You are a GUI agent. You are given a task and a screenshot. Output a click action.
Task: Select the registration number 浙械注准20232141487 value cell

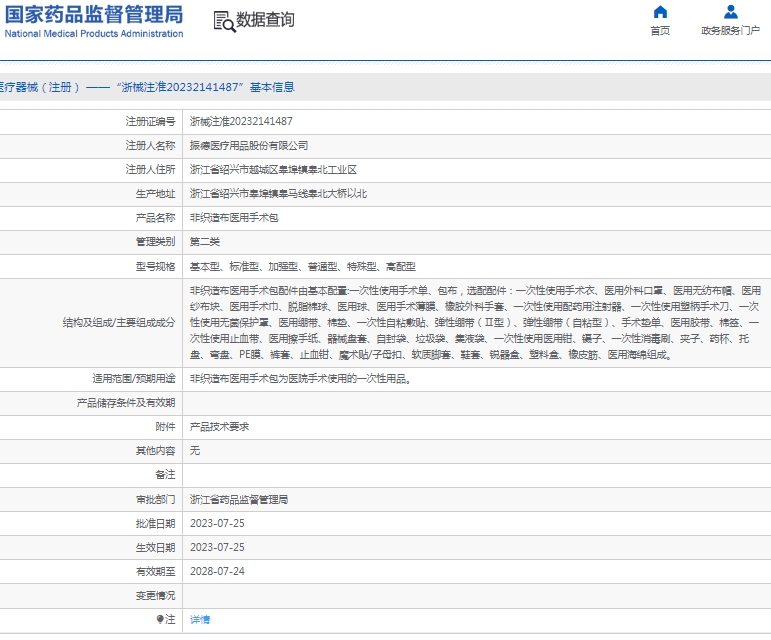241,121
